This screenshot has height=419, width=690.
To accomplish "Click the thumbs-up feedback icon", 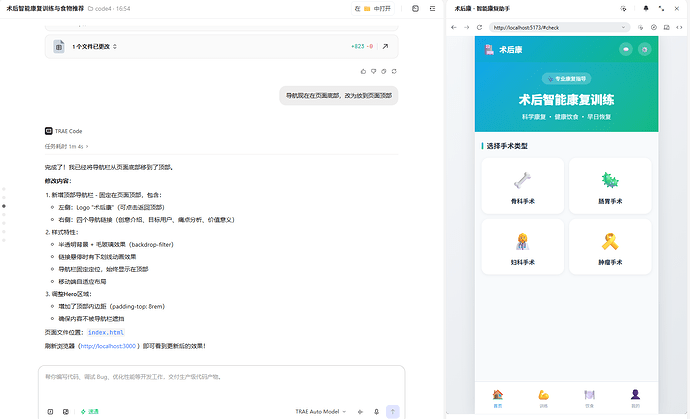I will pos(363,71).
